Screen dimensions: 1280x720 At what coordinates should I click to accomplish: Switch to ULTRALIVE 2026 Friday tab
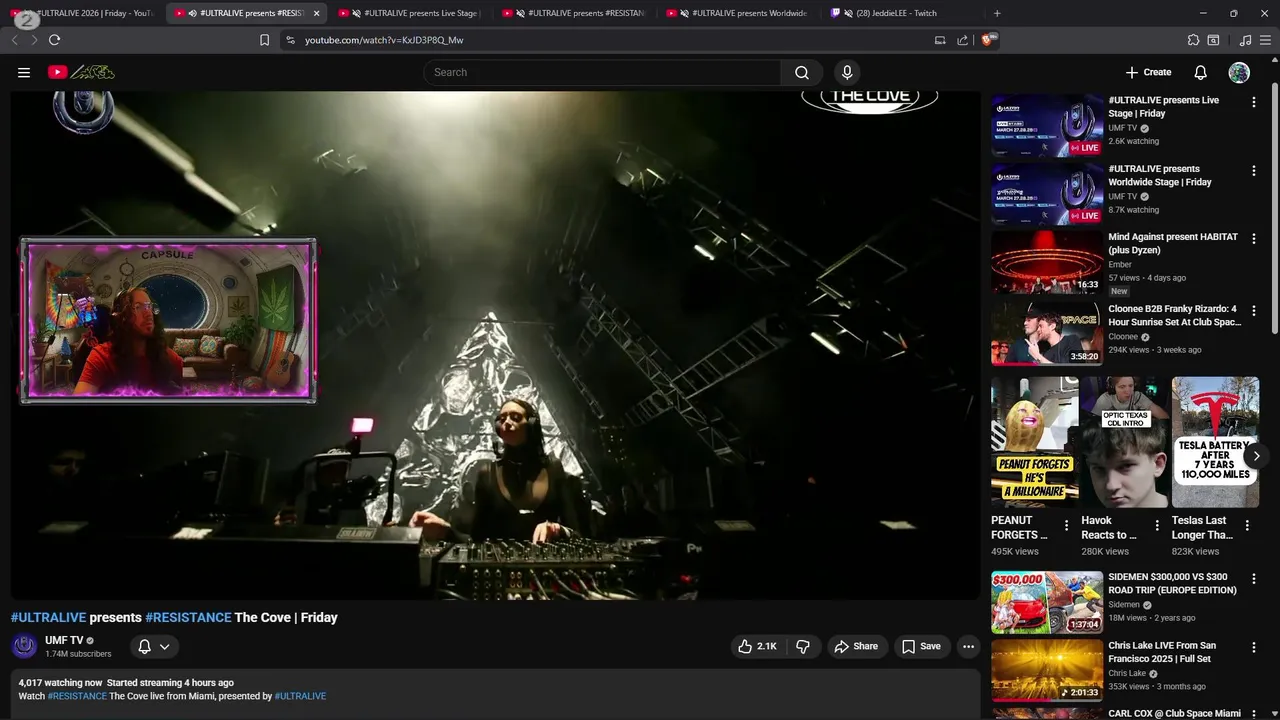84,13
